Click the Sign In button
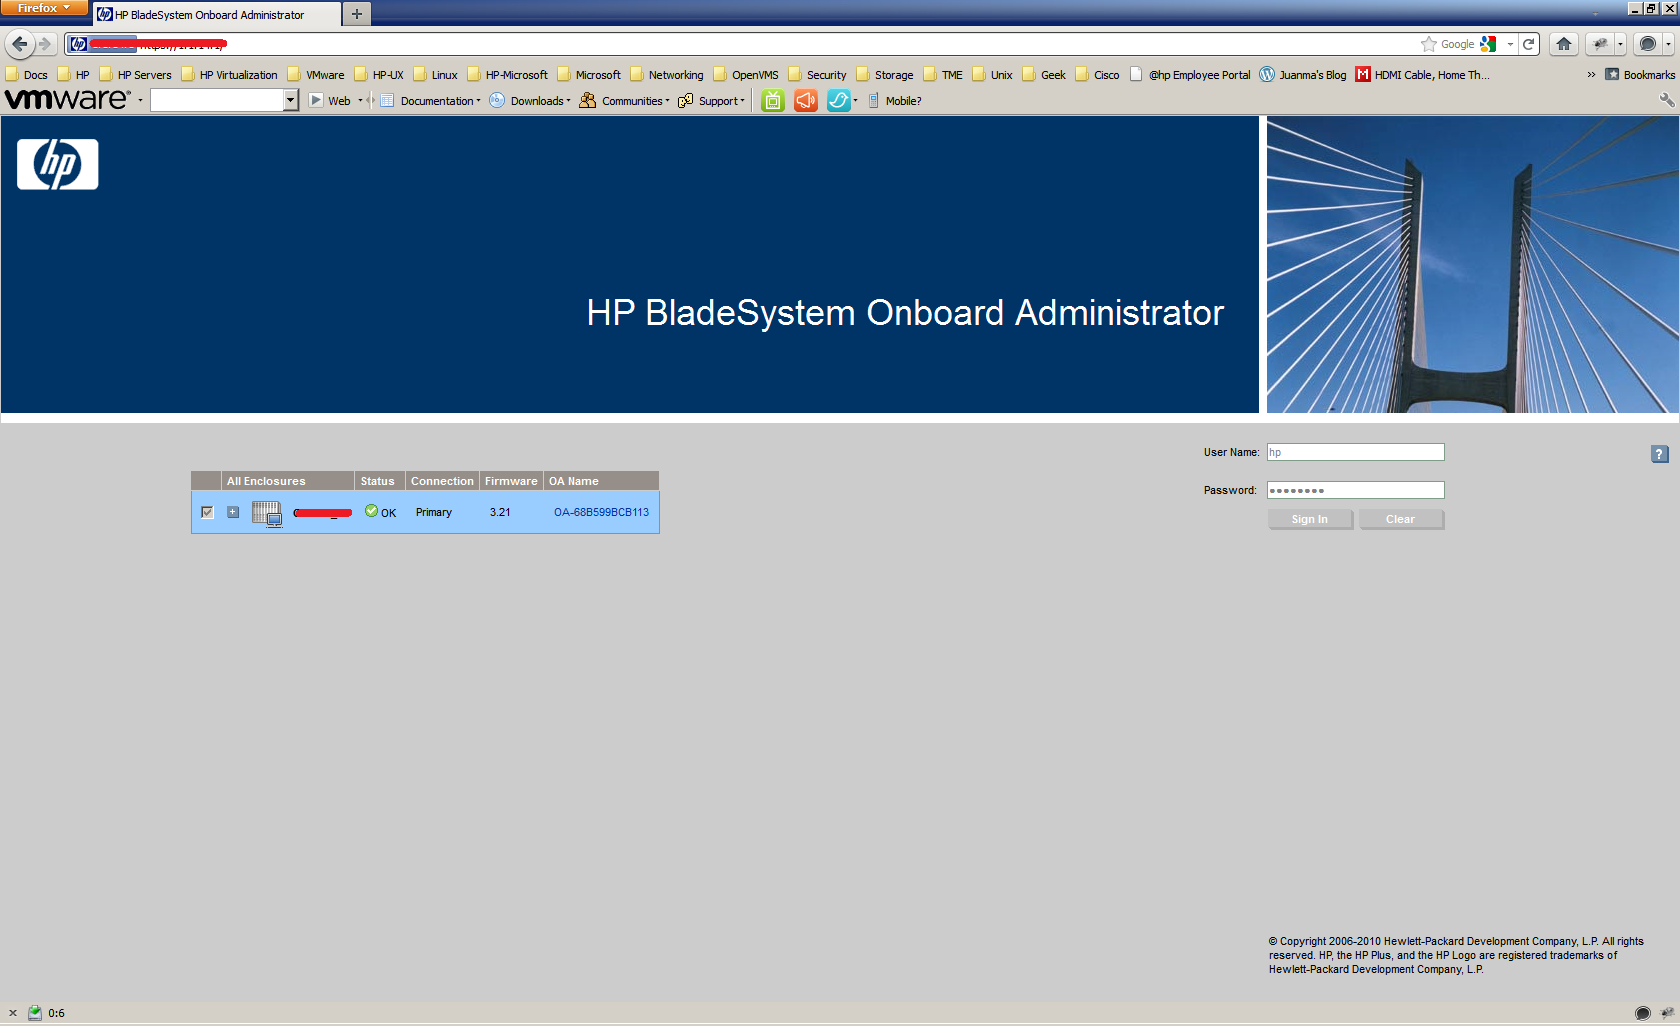 point(1309,519)
